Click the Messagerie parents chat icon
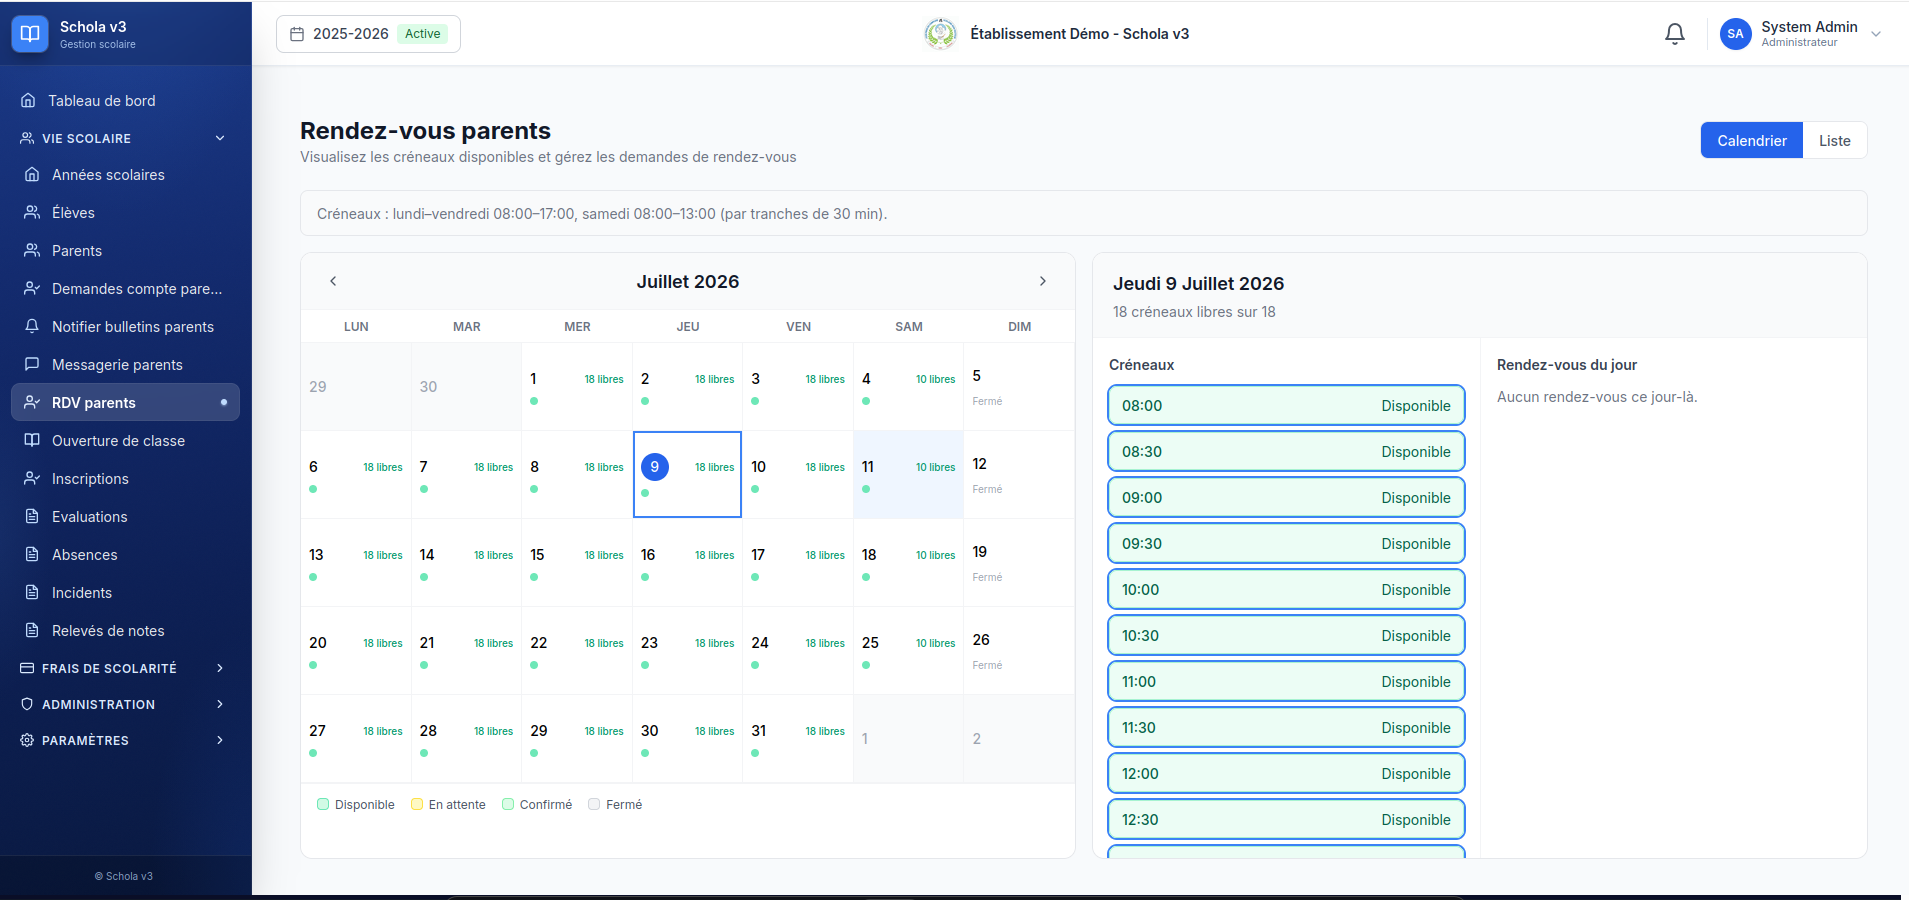Screen dimensions: 1909x900 (32, 364)
